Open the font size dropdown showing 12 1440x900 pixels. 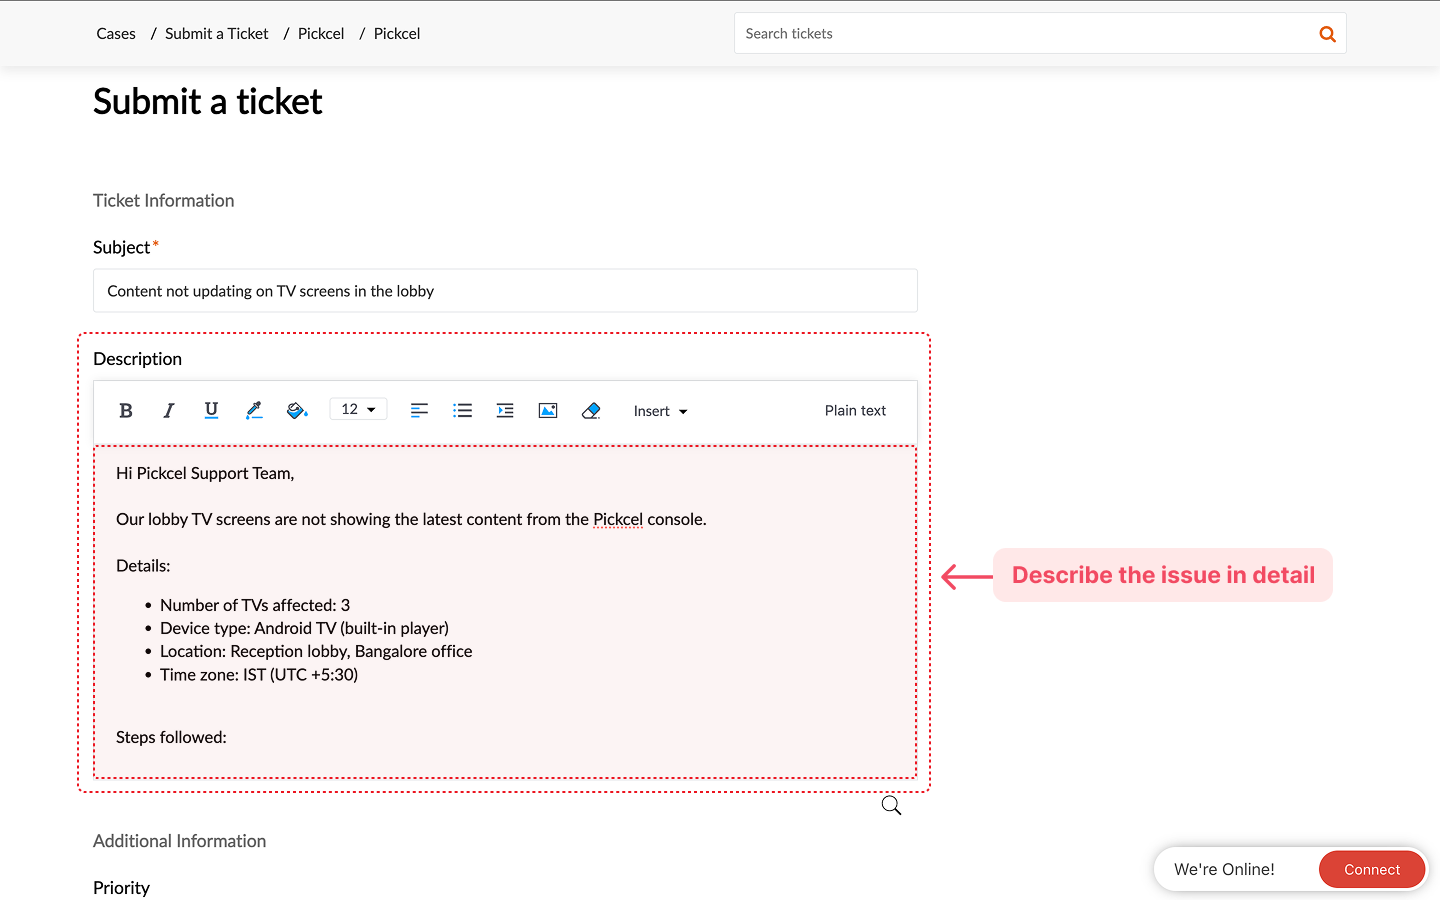coord(357,409)
